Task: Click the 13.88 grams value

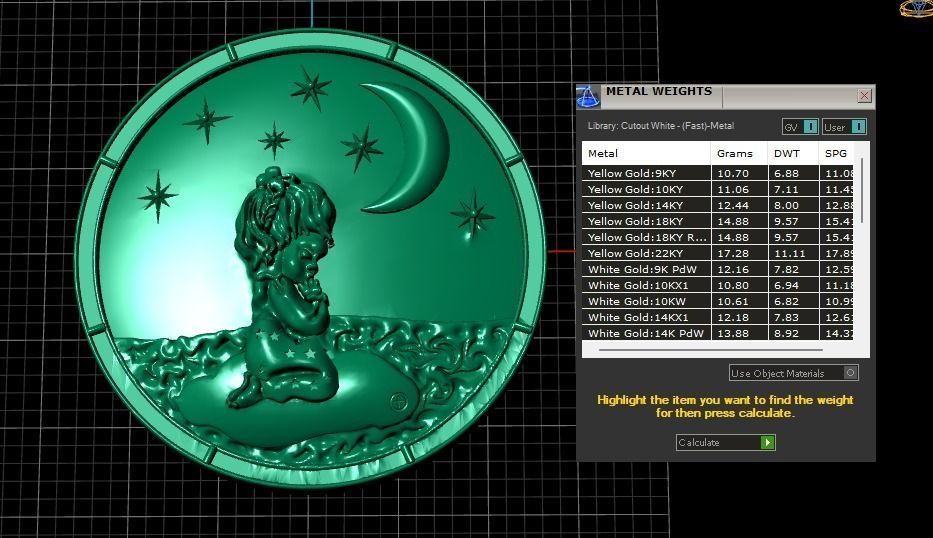Action: (732, 334)
